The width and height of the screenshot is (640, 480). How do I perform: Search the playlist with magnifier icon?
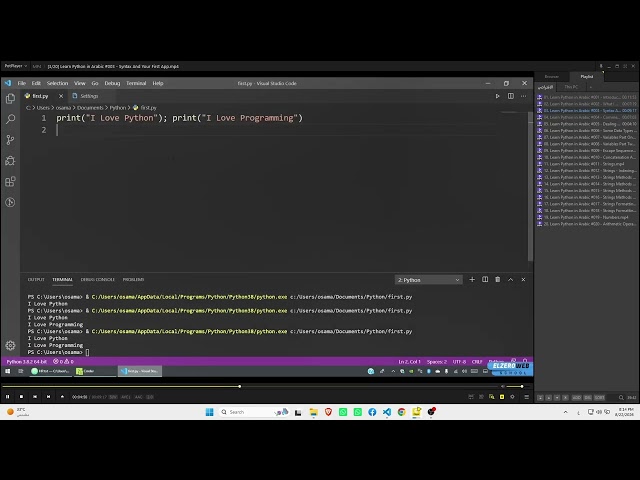coord(621,398)
